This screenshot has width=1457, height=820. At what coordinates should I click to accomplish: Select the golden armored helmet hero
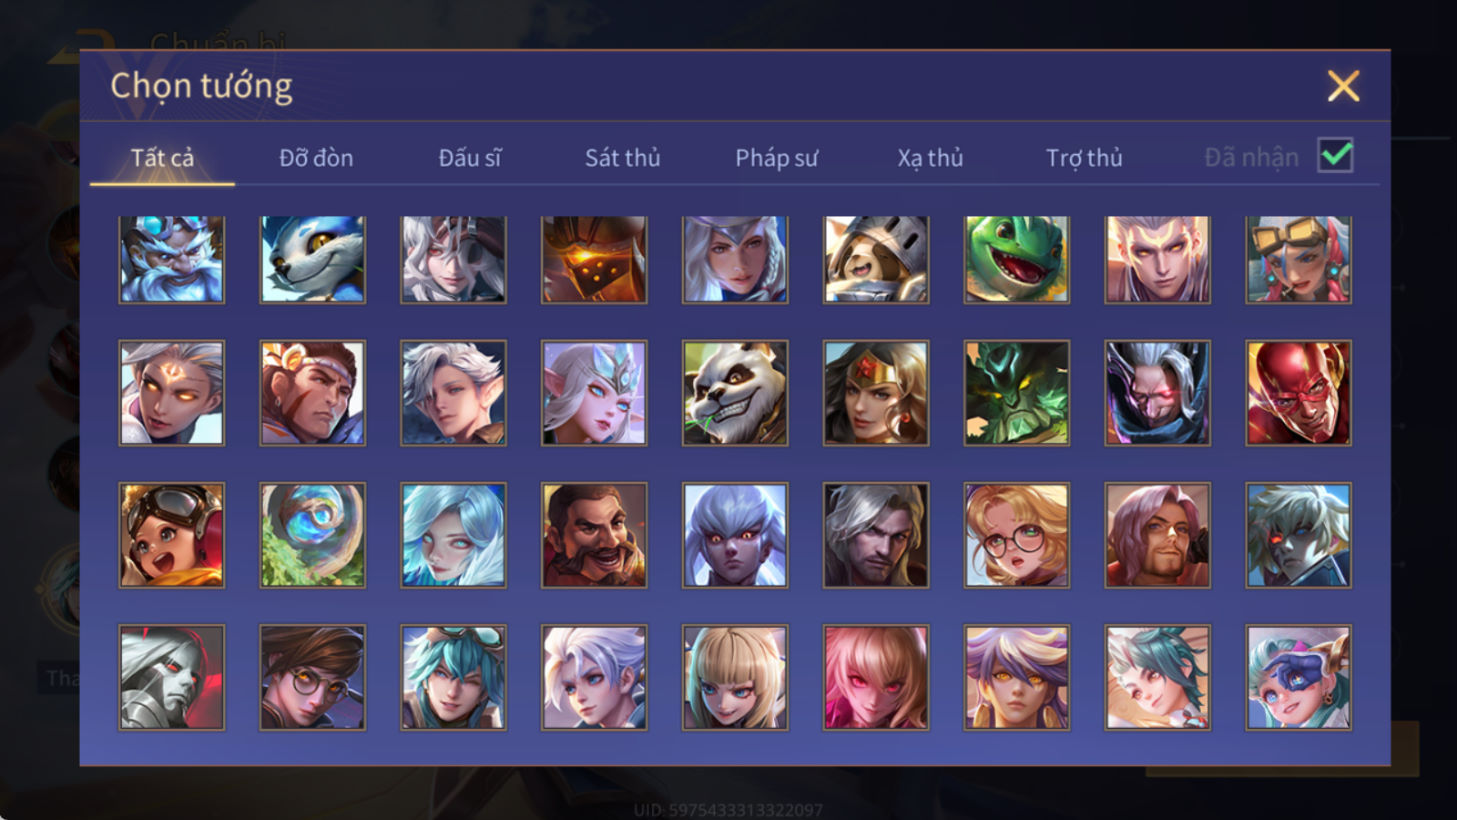click(x=594, y=259)
